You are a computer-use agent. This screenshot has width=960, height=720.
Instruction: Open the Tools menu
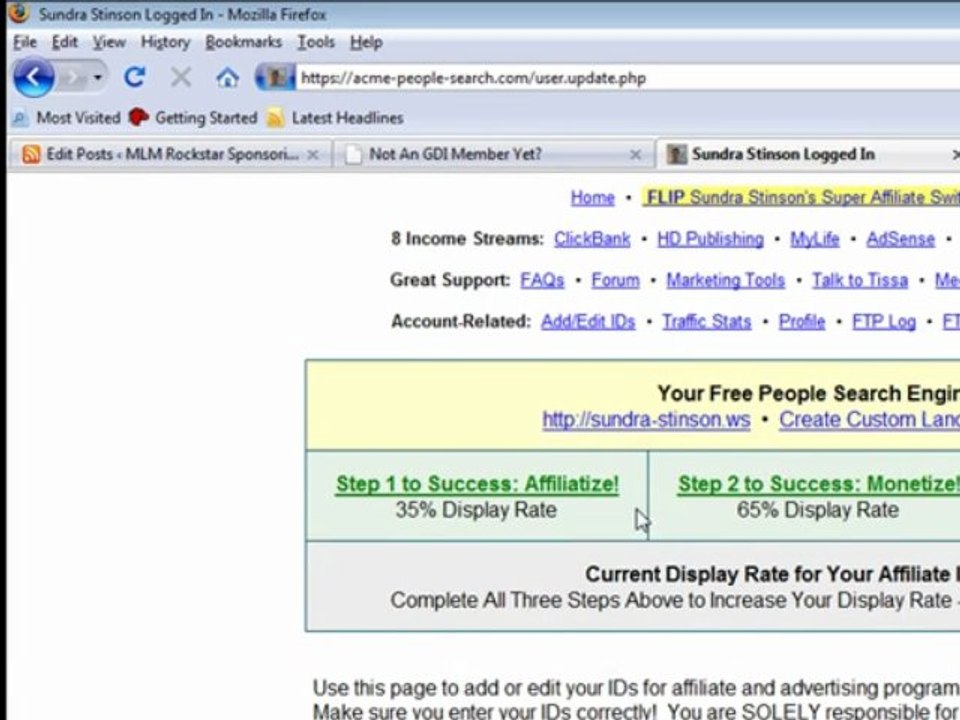(316, 42)
